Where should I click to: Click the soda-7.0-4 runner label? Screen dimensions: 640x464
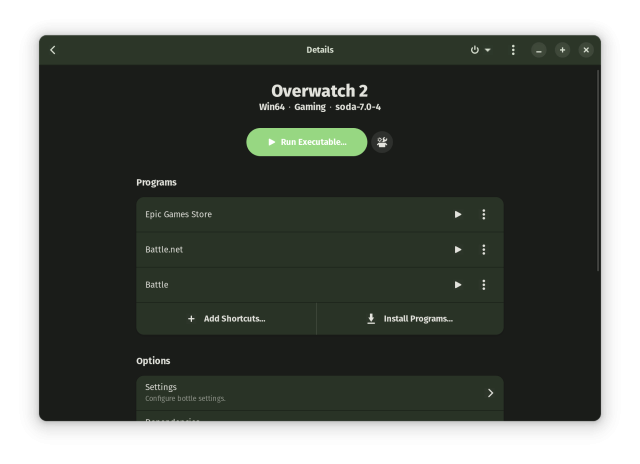[x=358, y=107]
